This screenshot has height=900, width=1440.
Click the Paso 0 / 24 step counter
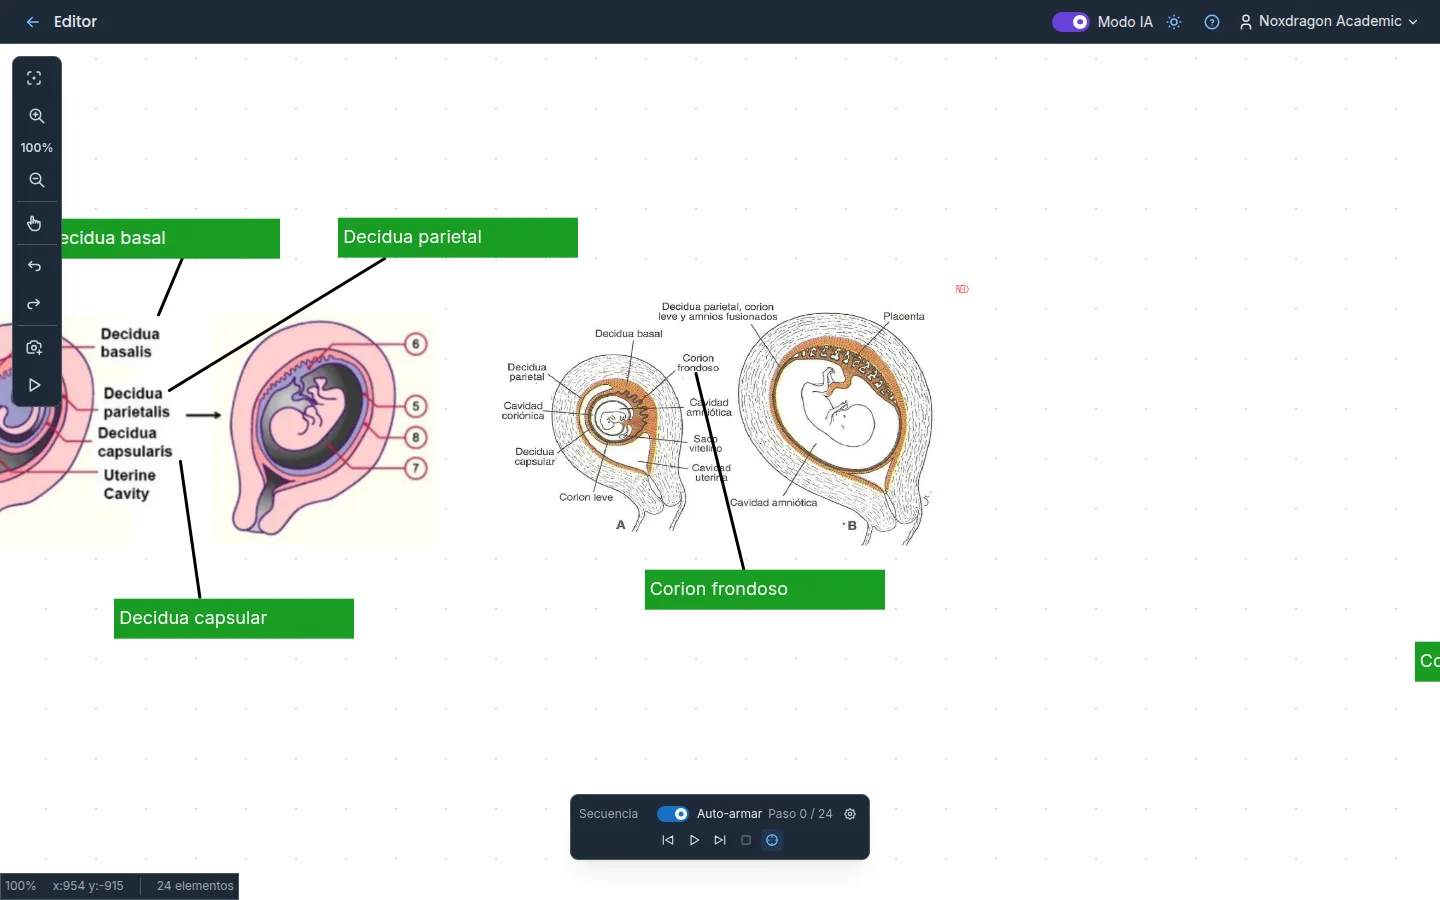click(x=800, y=814)
